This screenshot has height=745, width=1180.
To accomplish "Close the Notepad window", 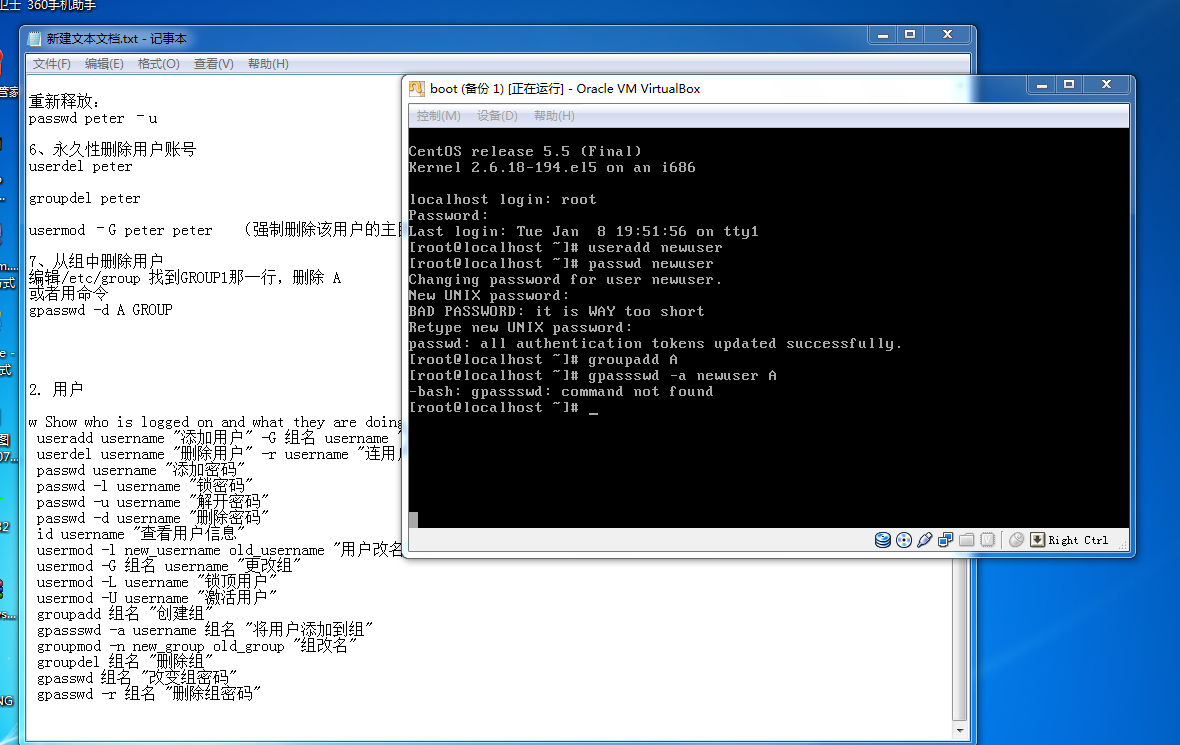I will click(x=947, y=35).
